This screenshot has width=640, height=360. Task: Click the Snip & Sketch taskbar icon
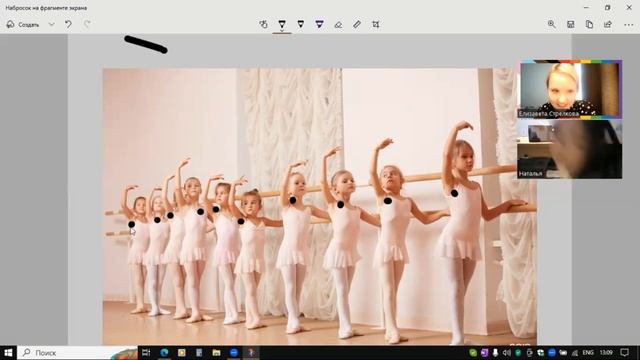251,353
